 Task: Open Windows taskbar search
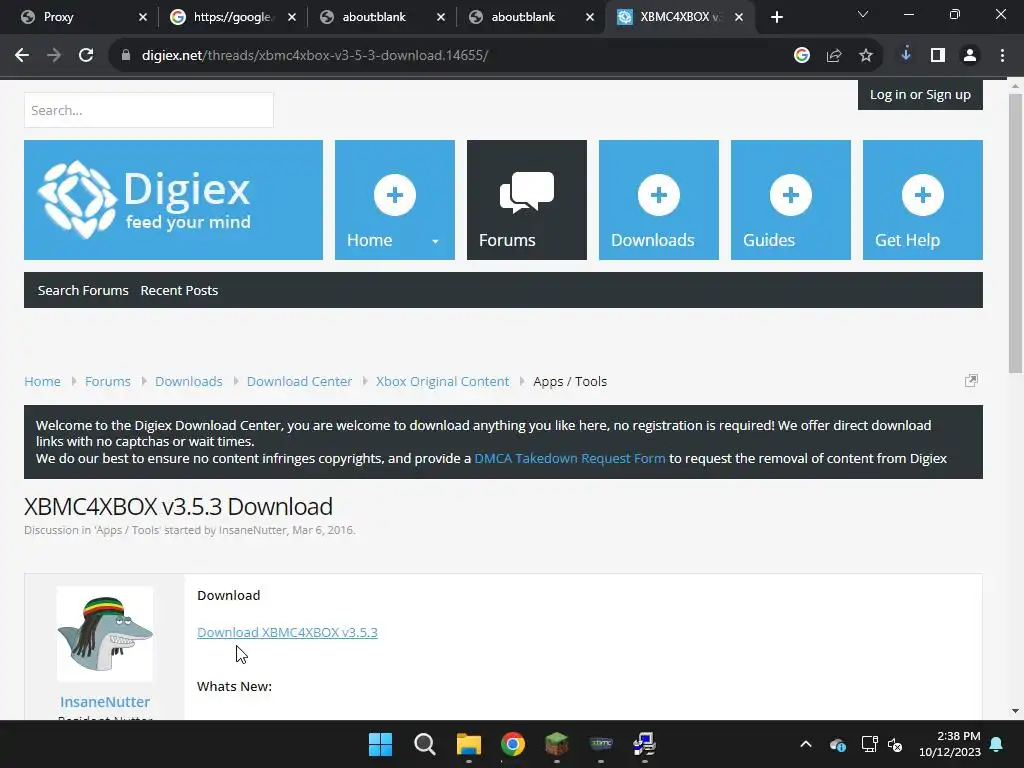coord(424,744)
